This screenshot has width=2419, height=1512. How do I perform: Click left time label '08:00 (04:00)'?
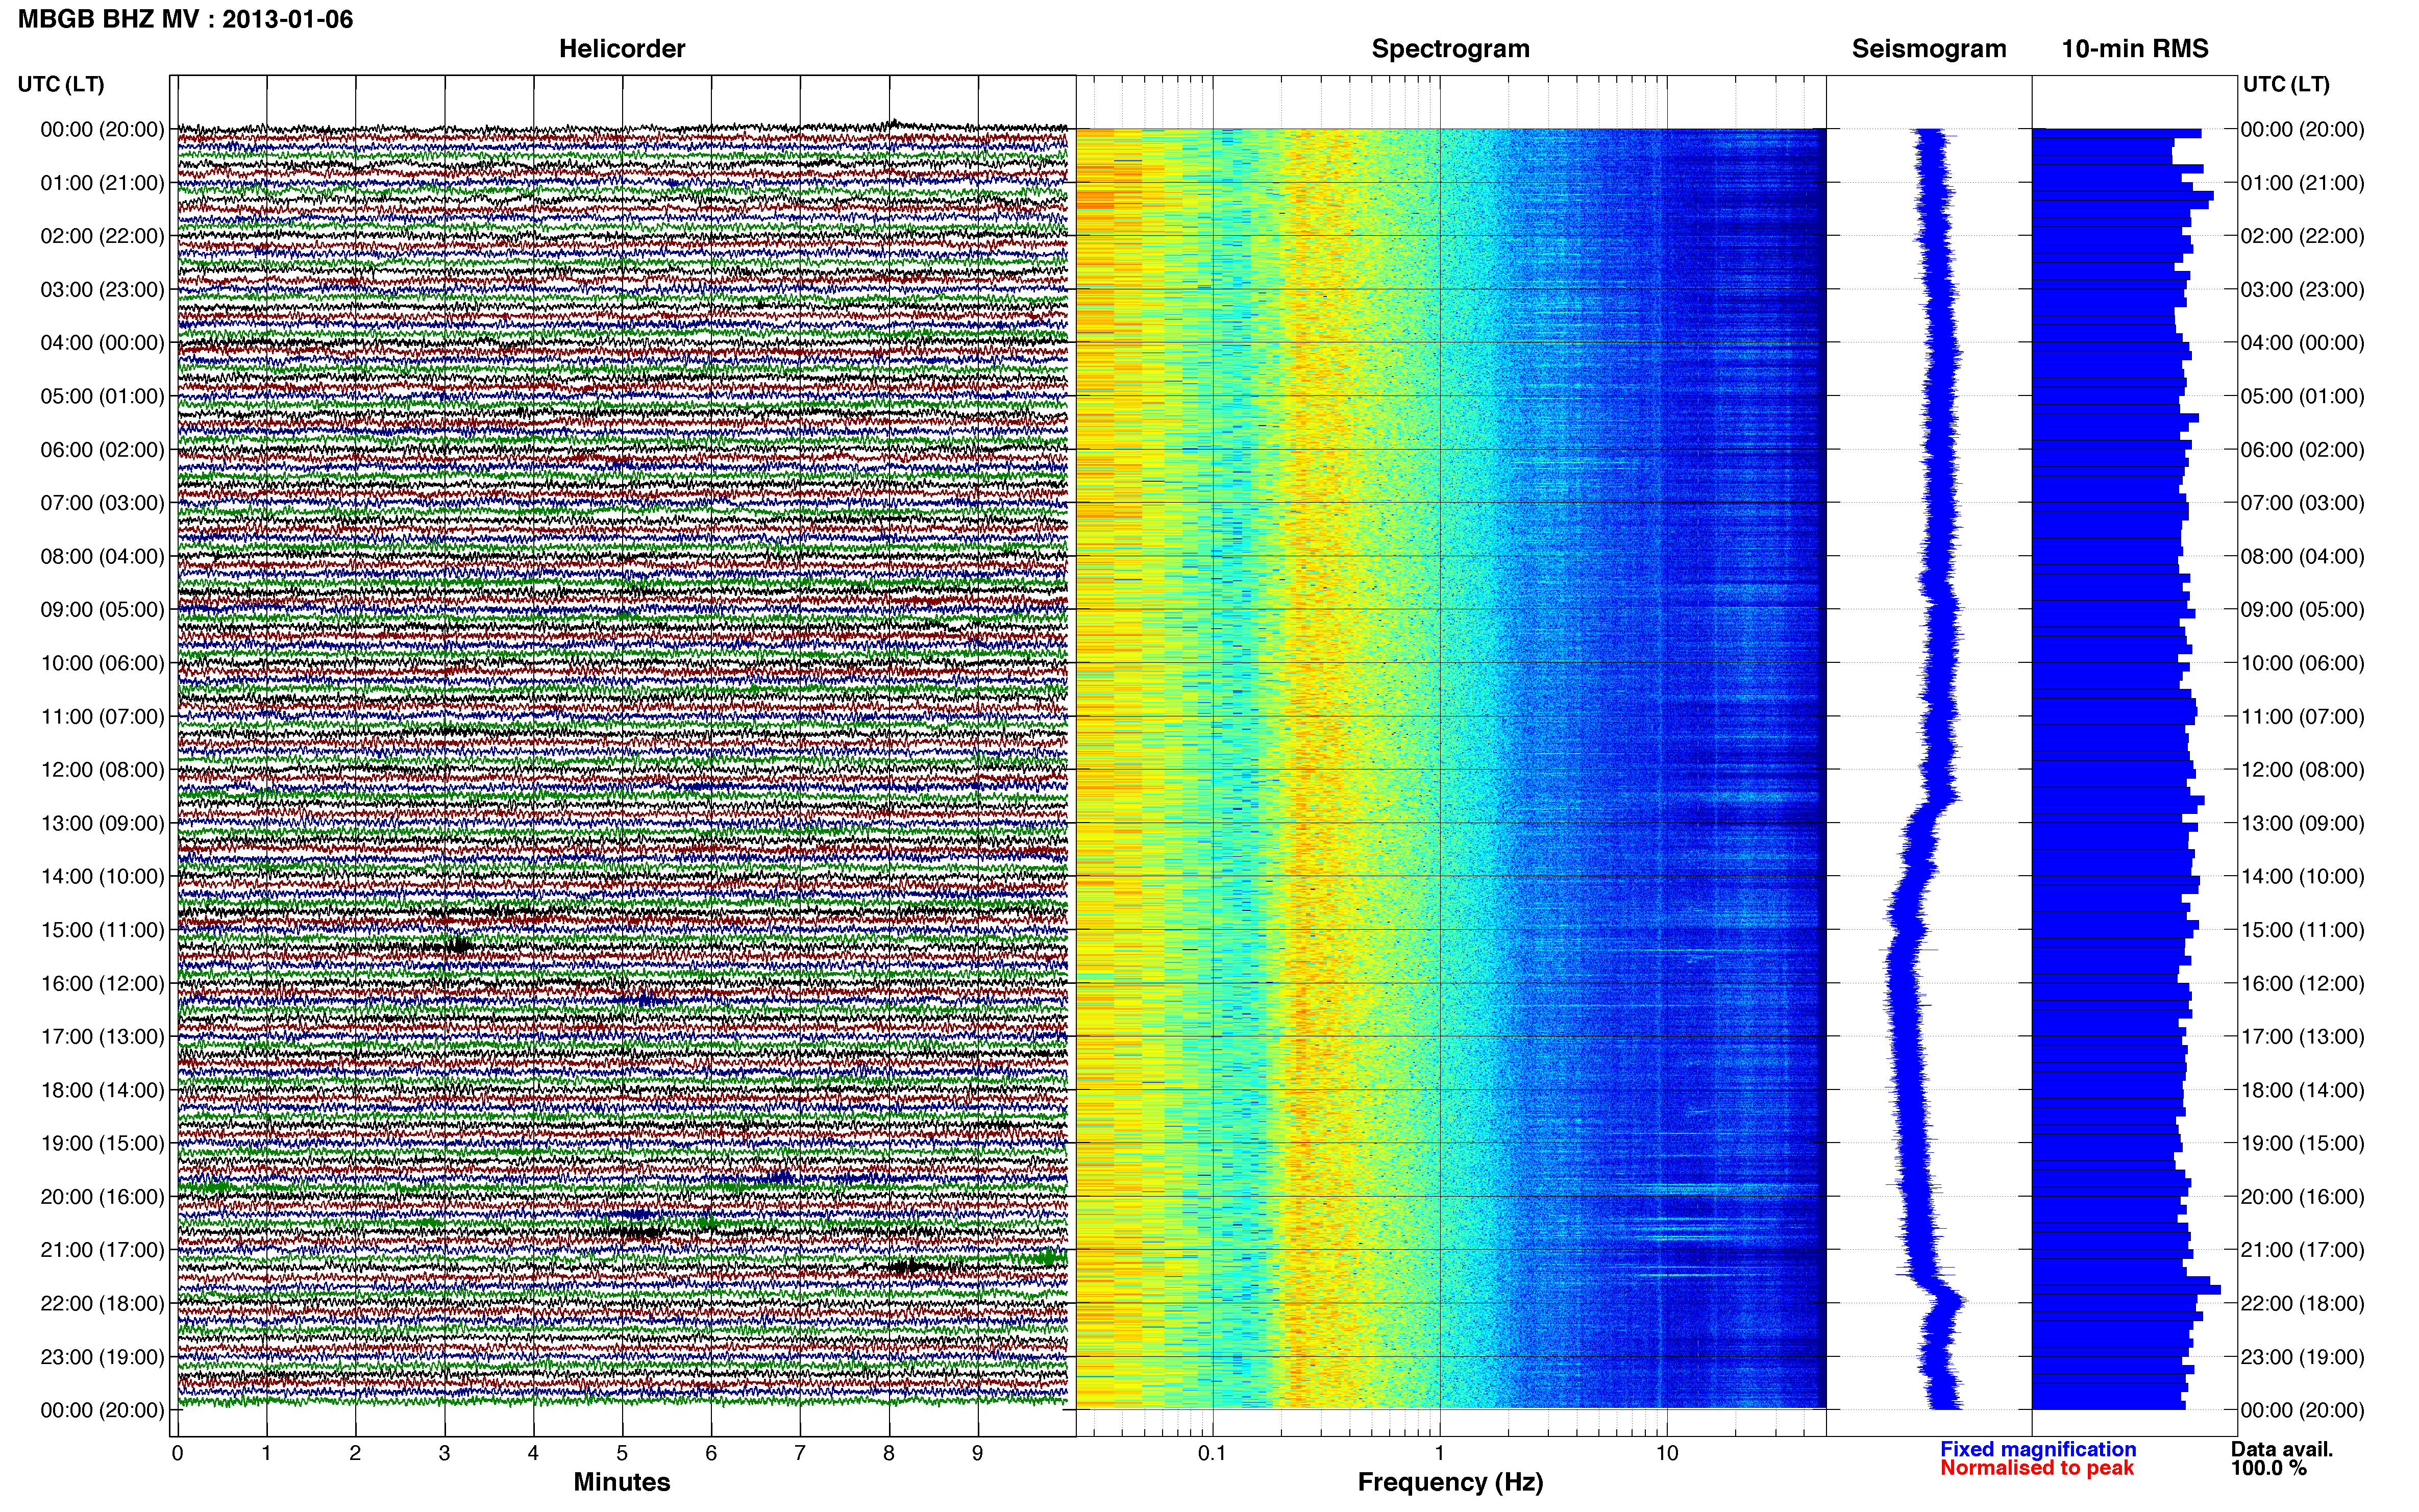coord(102,556)
